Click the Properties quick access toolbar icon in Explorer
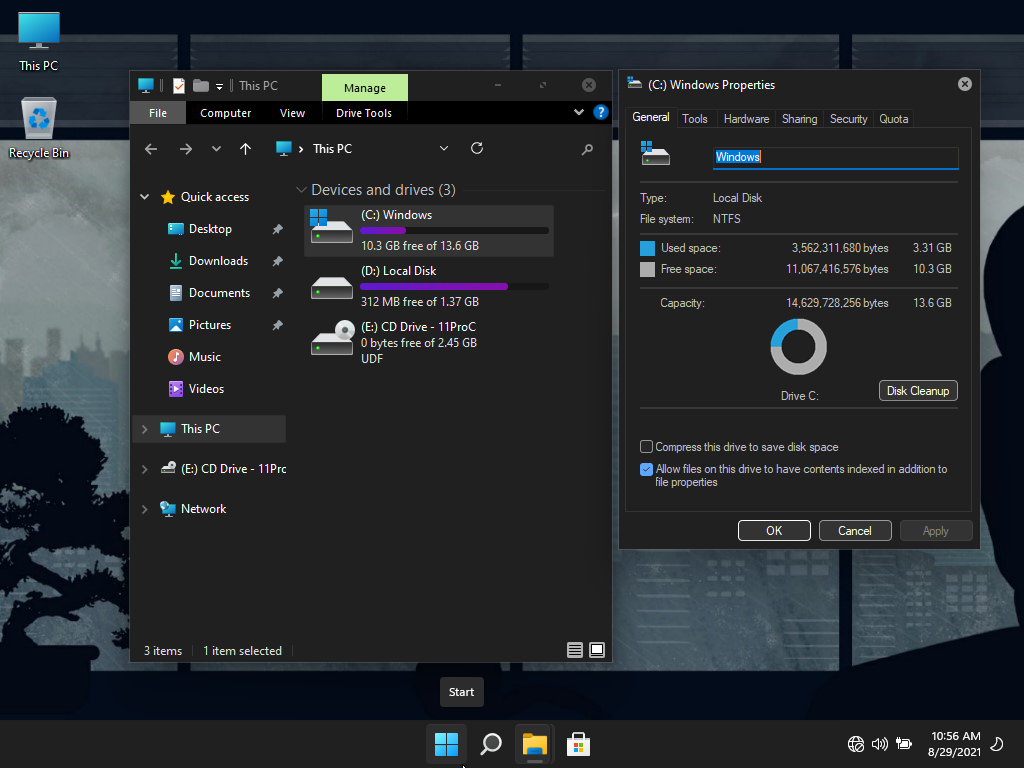1024x768 pixels. (x=178, y=86)
